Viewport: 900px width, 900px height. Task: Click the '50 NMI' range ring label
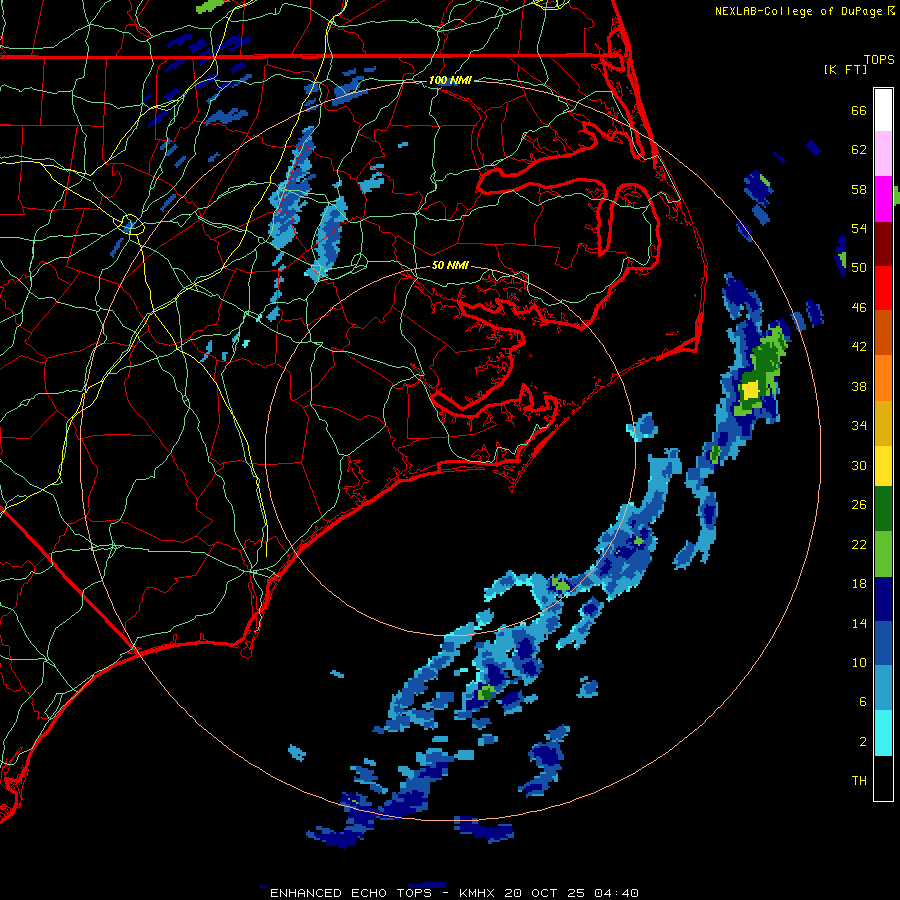(450, 265)
